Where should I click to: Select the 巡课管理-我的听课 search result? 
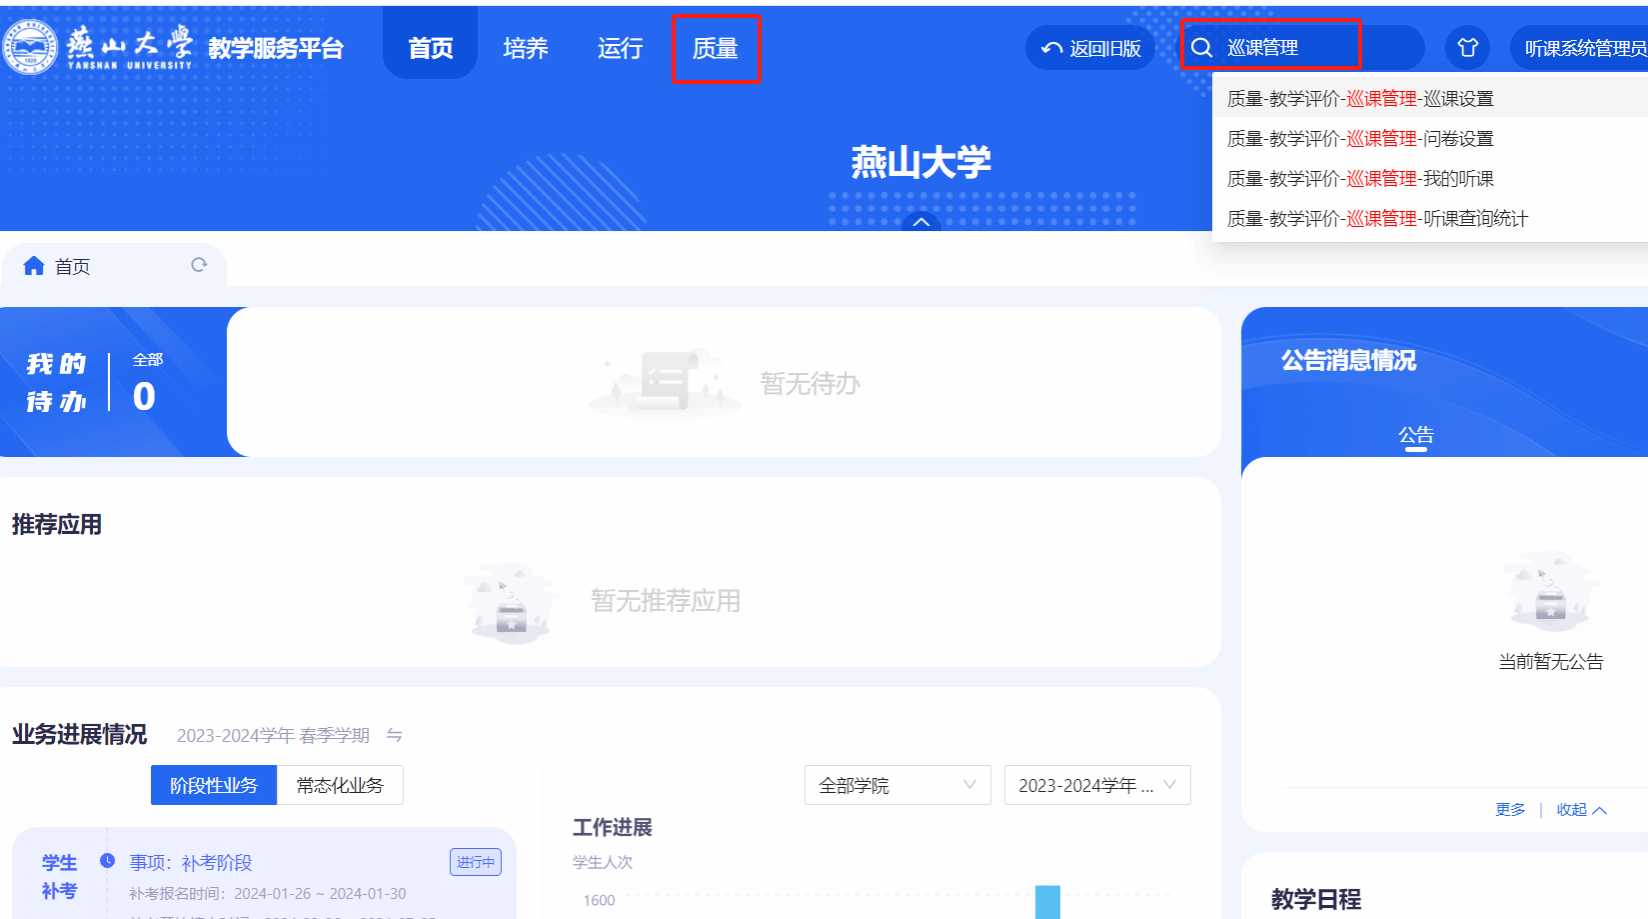[1360, 178]
